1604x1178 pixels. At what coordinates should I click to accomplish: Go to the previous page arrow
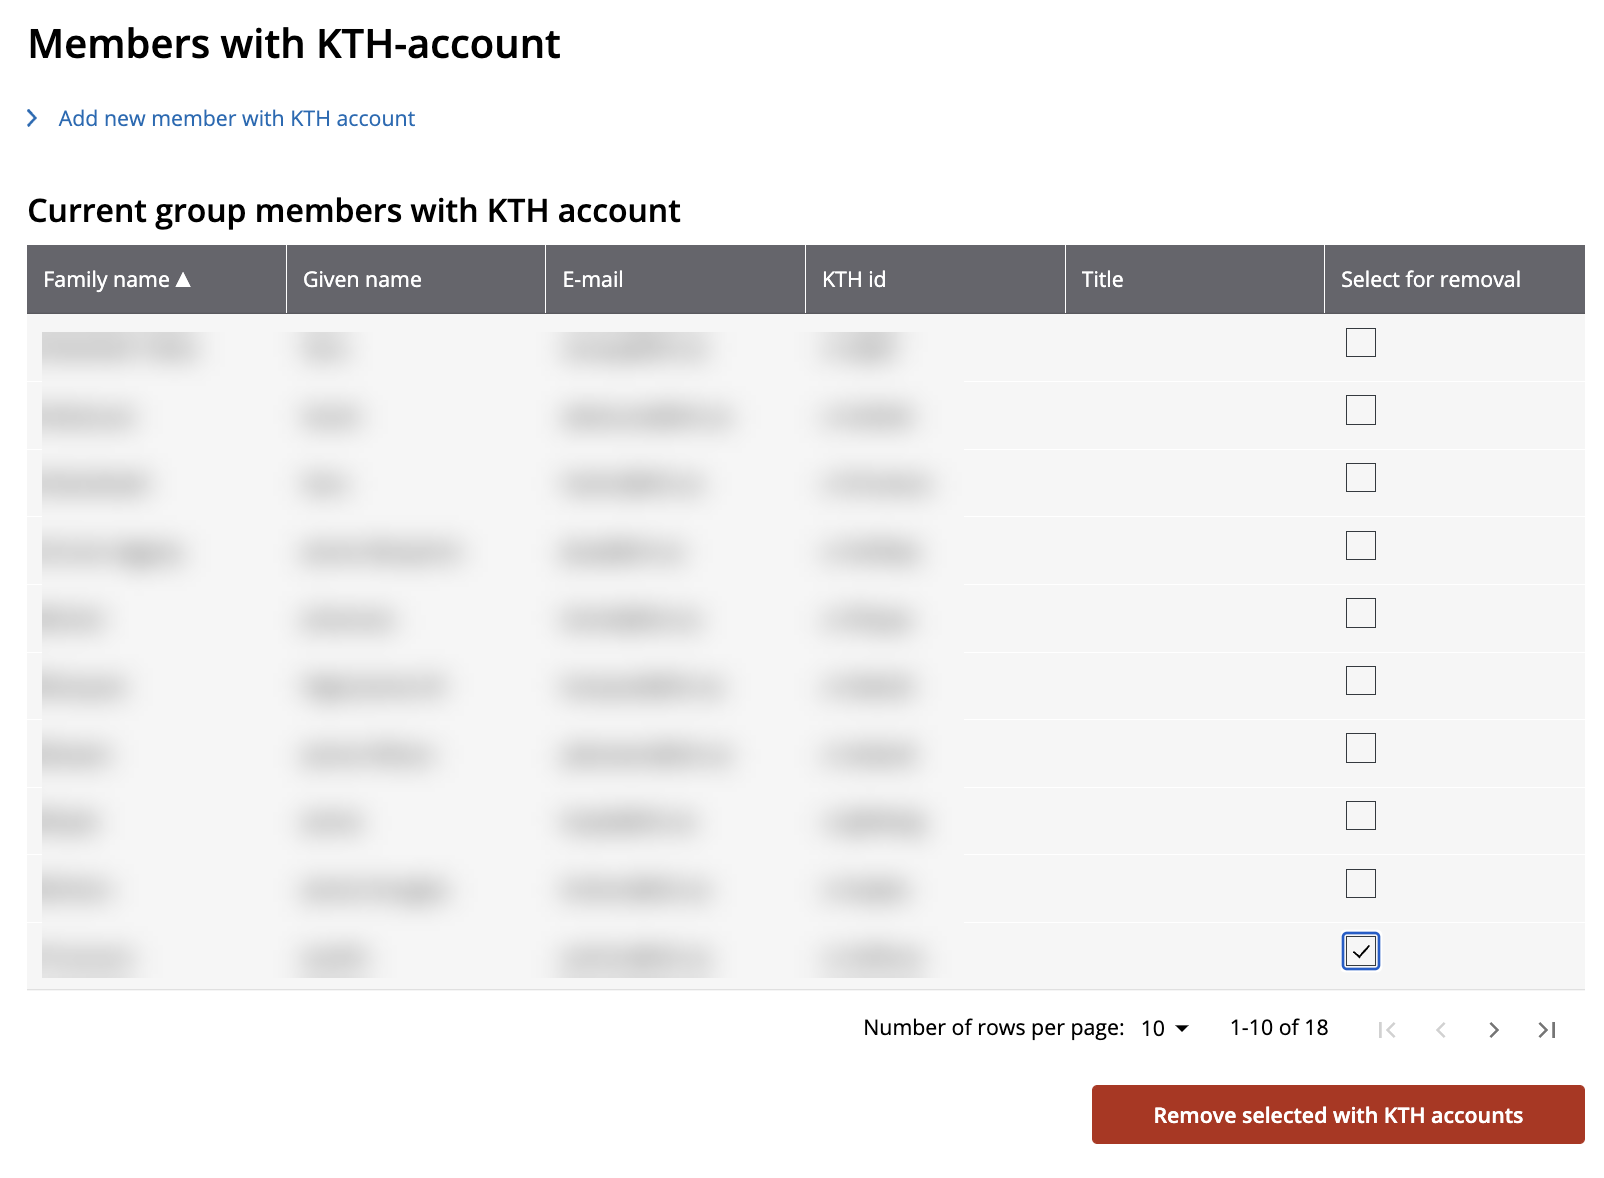click(x=1440, y=1029)
